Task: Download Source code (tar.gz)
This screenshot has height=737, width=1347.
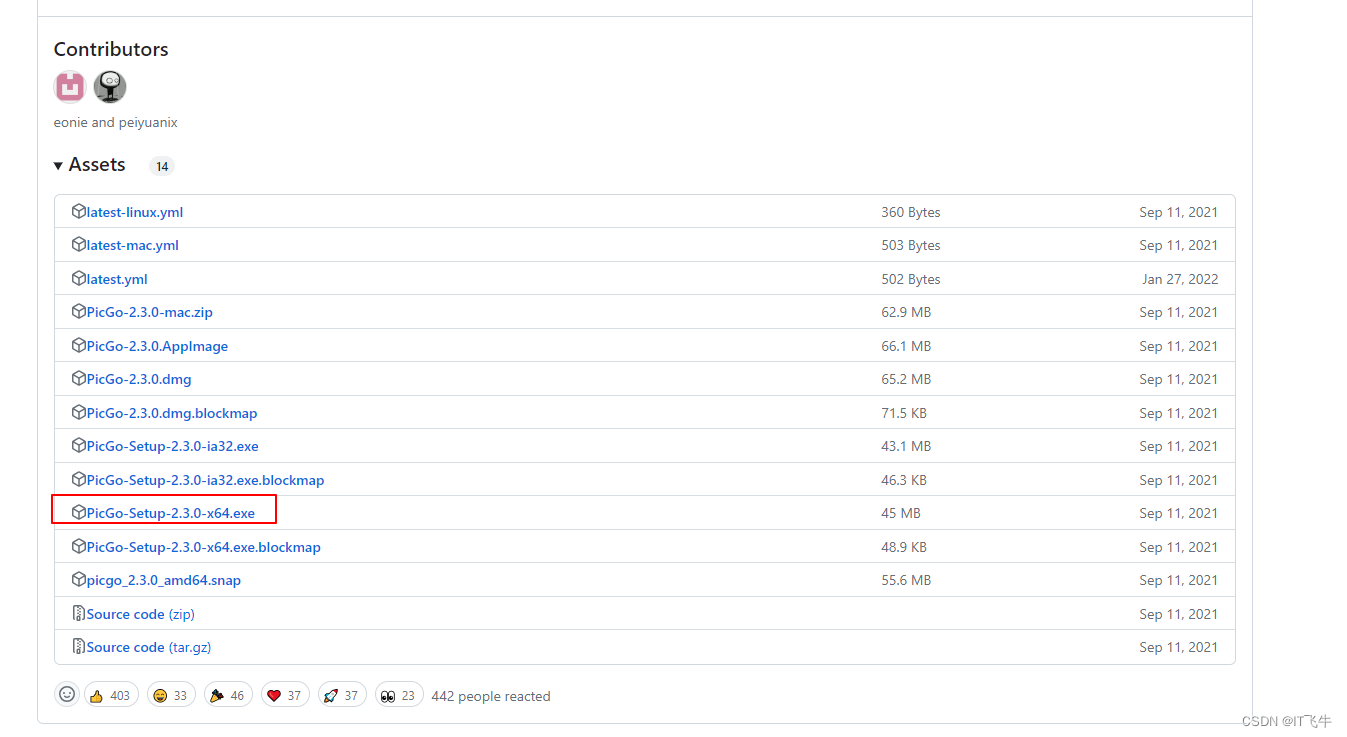Action: click(148, 647)
